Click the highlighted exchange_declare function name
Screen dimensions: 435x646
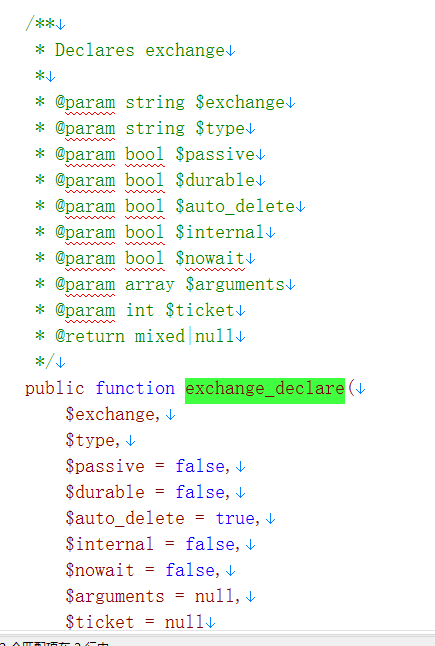tap(265, 389)
